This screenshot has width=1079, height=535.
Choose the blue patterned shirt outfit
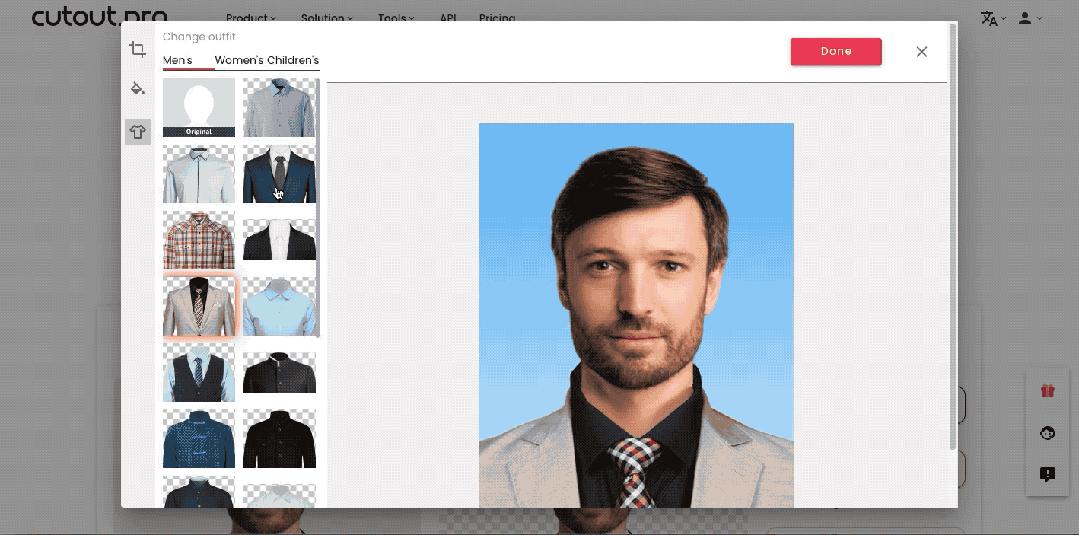click(199, 439)
